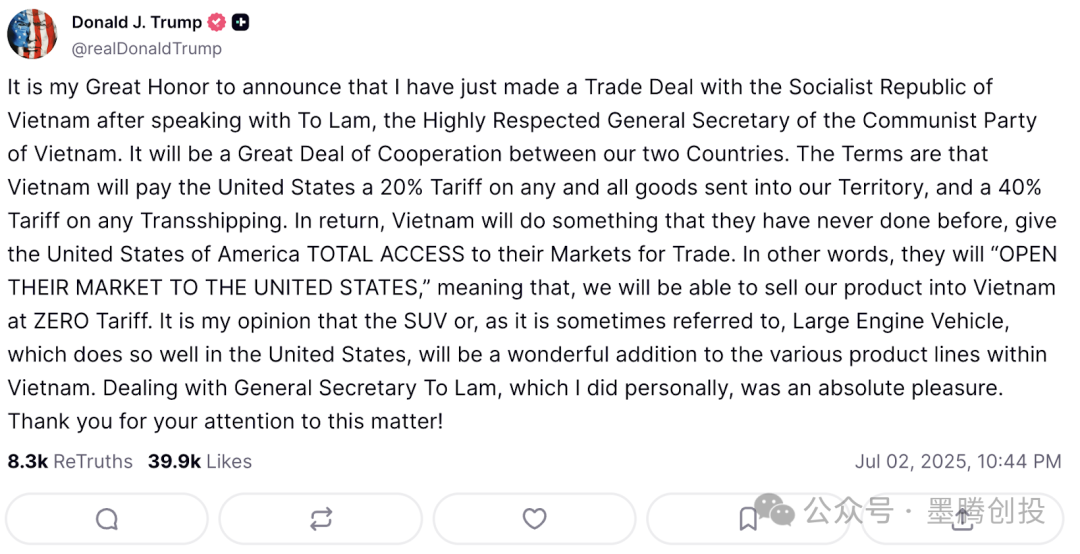
Task: Bookmark this post
Action: pyautogui.click(x=748, y=519)
